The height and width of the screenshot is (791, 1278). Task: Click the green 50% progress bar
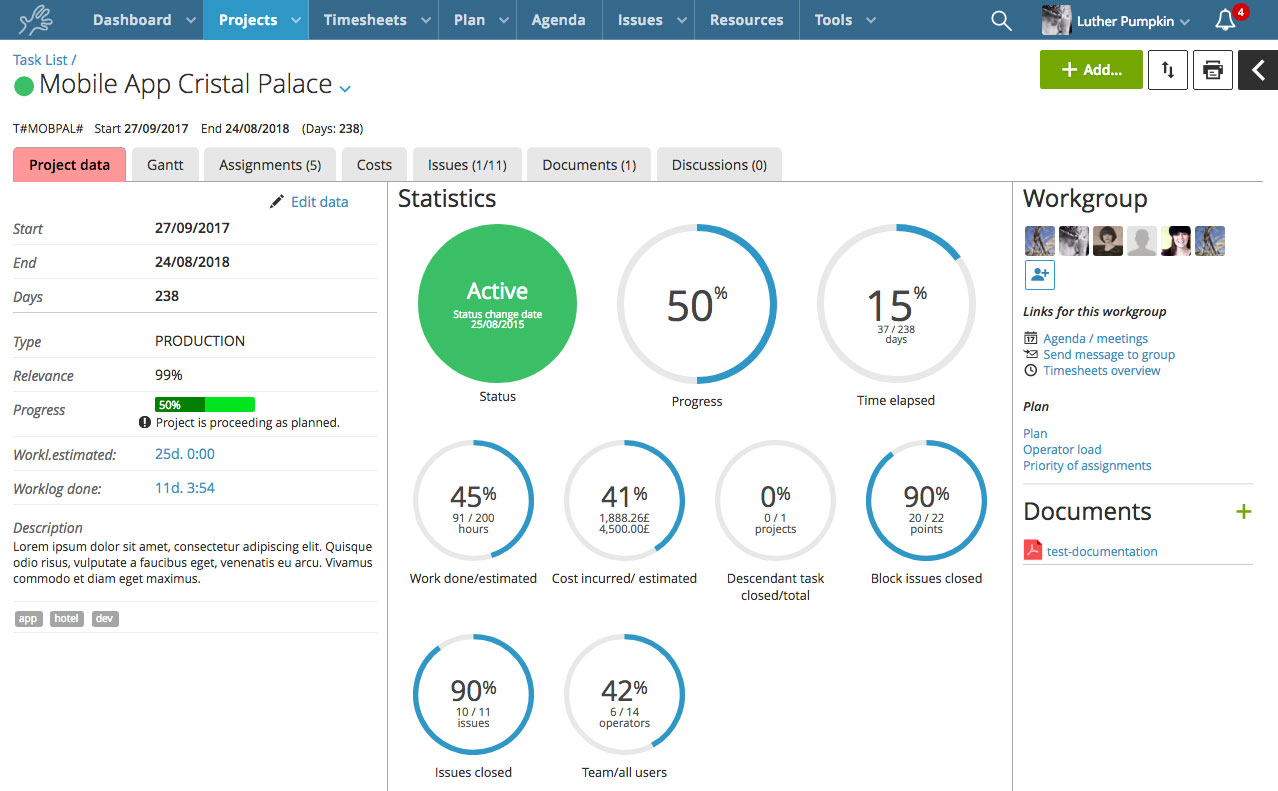pos(205,405)
